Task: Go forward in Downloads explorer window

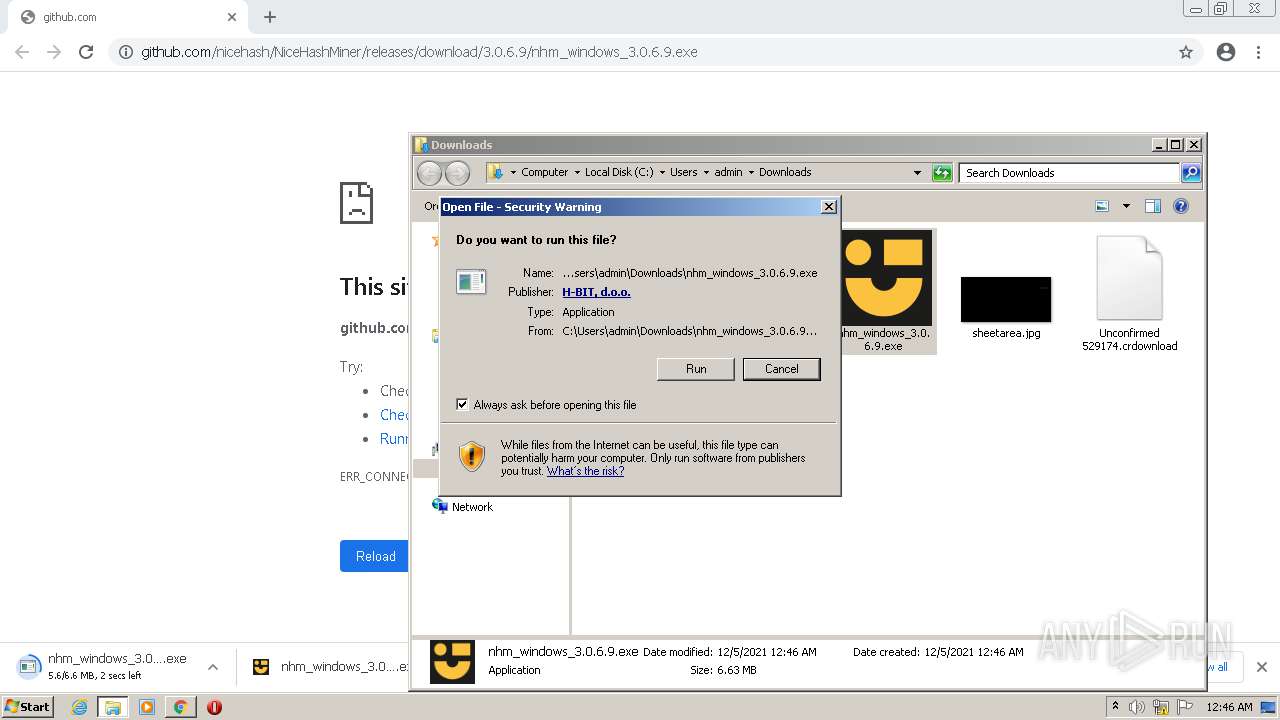Action: [x=457, y=173]
